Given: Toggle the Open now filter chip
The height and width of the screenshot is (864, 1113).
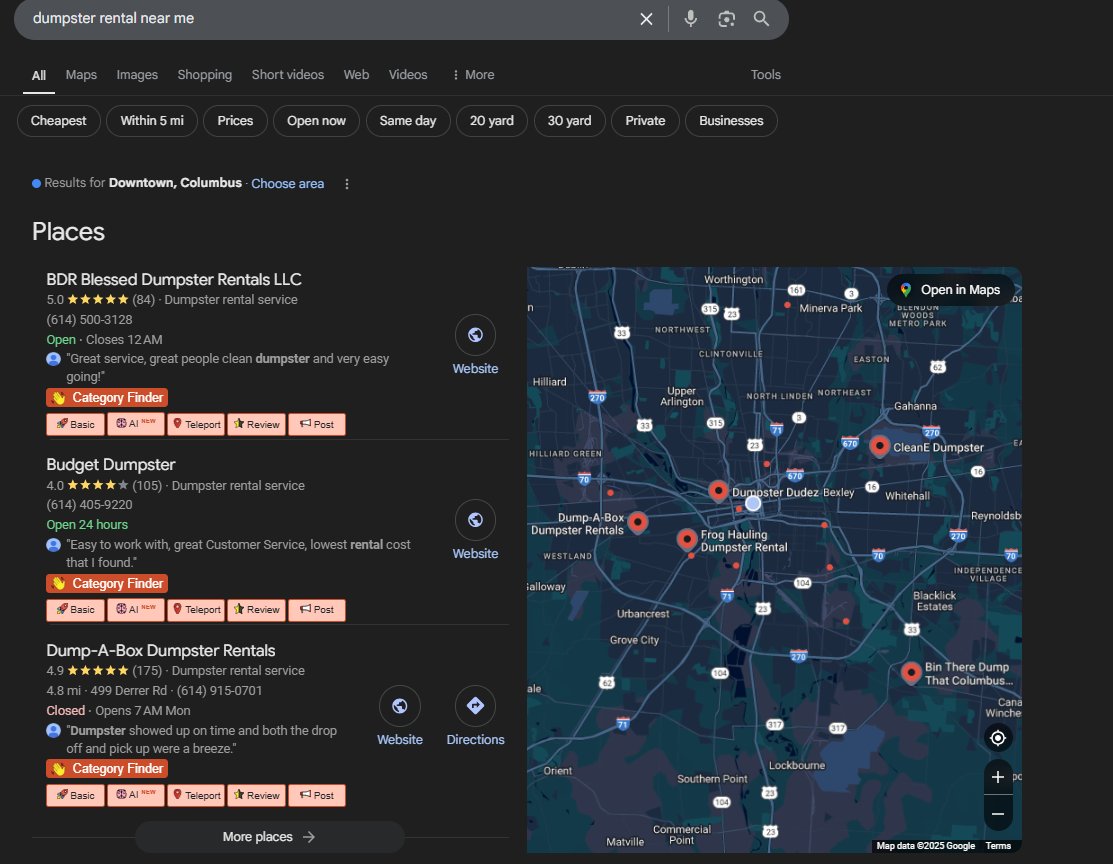Looking at the screenshot, I should pos(316,121).
